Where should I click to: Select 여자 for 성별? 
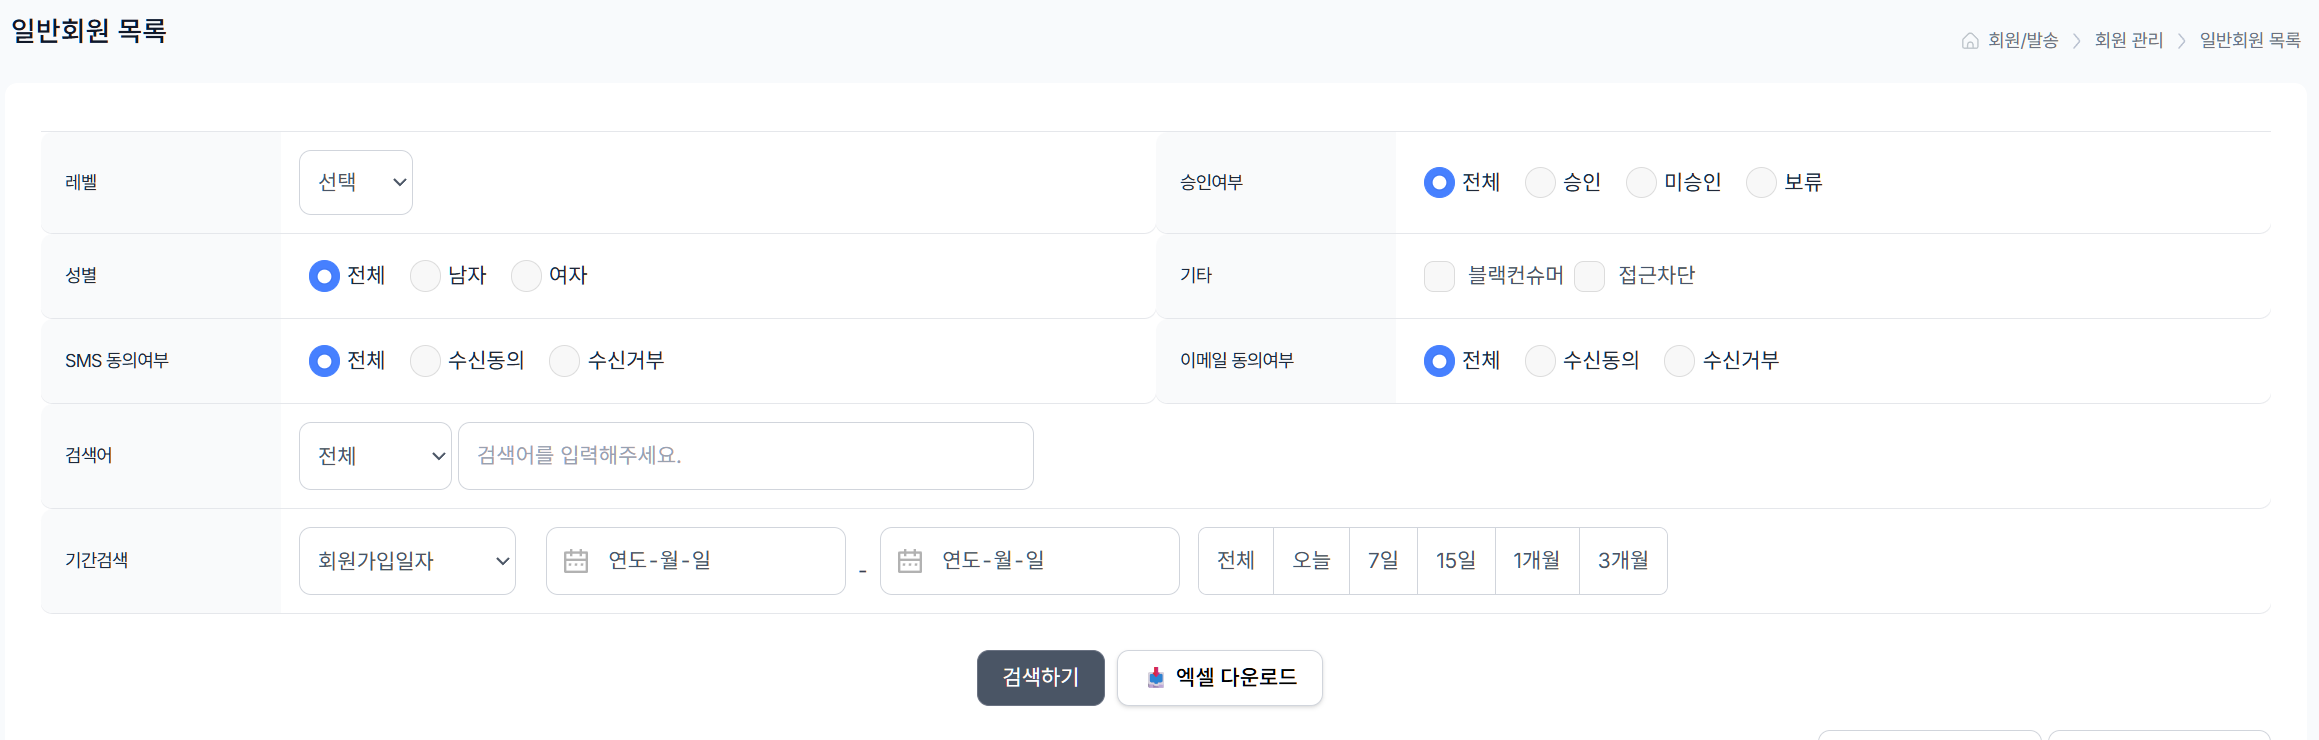[527, 276]
